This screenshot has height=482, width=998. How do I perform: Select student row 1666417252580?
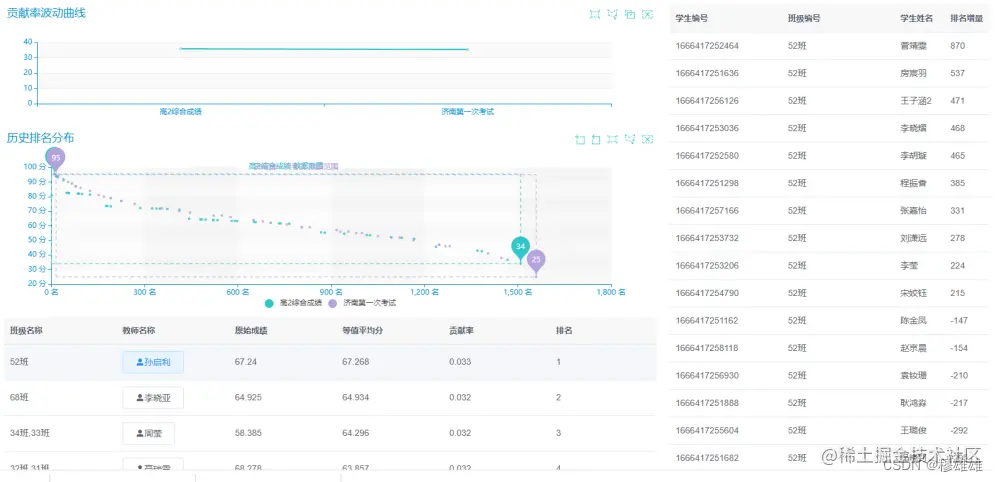click(830, 155)
